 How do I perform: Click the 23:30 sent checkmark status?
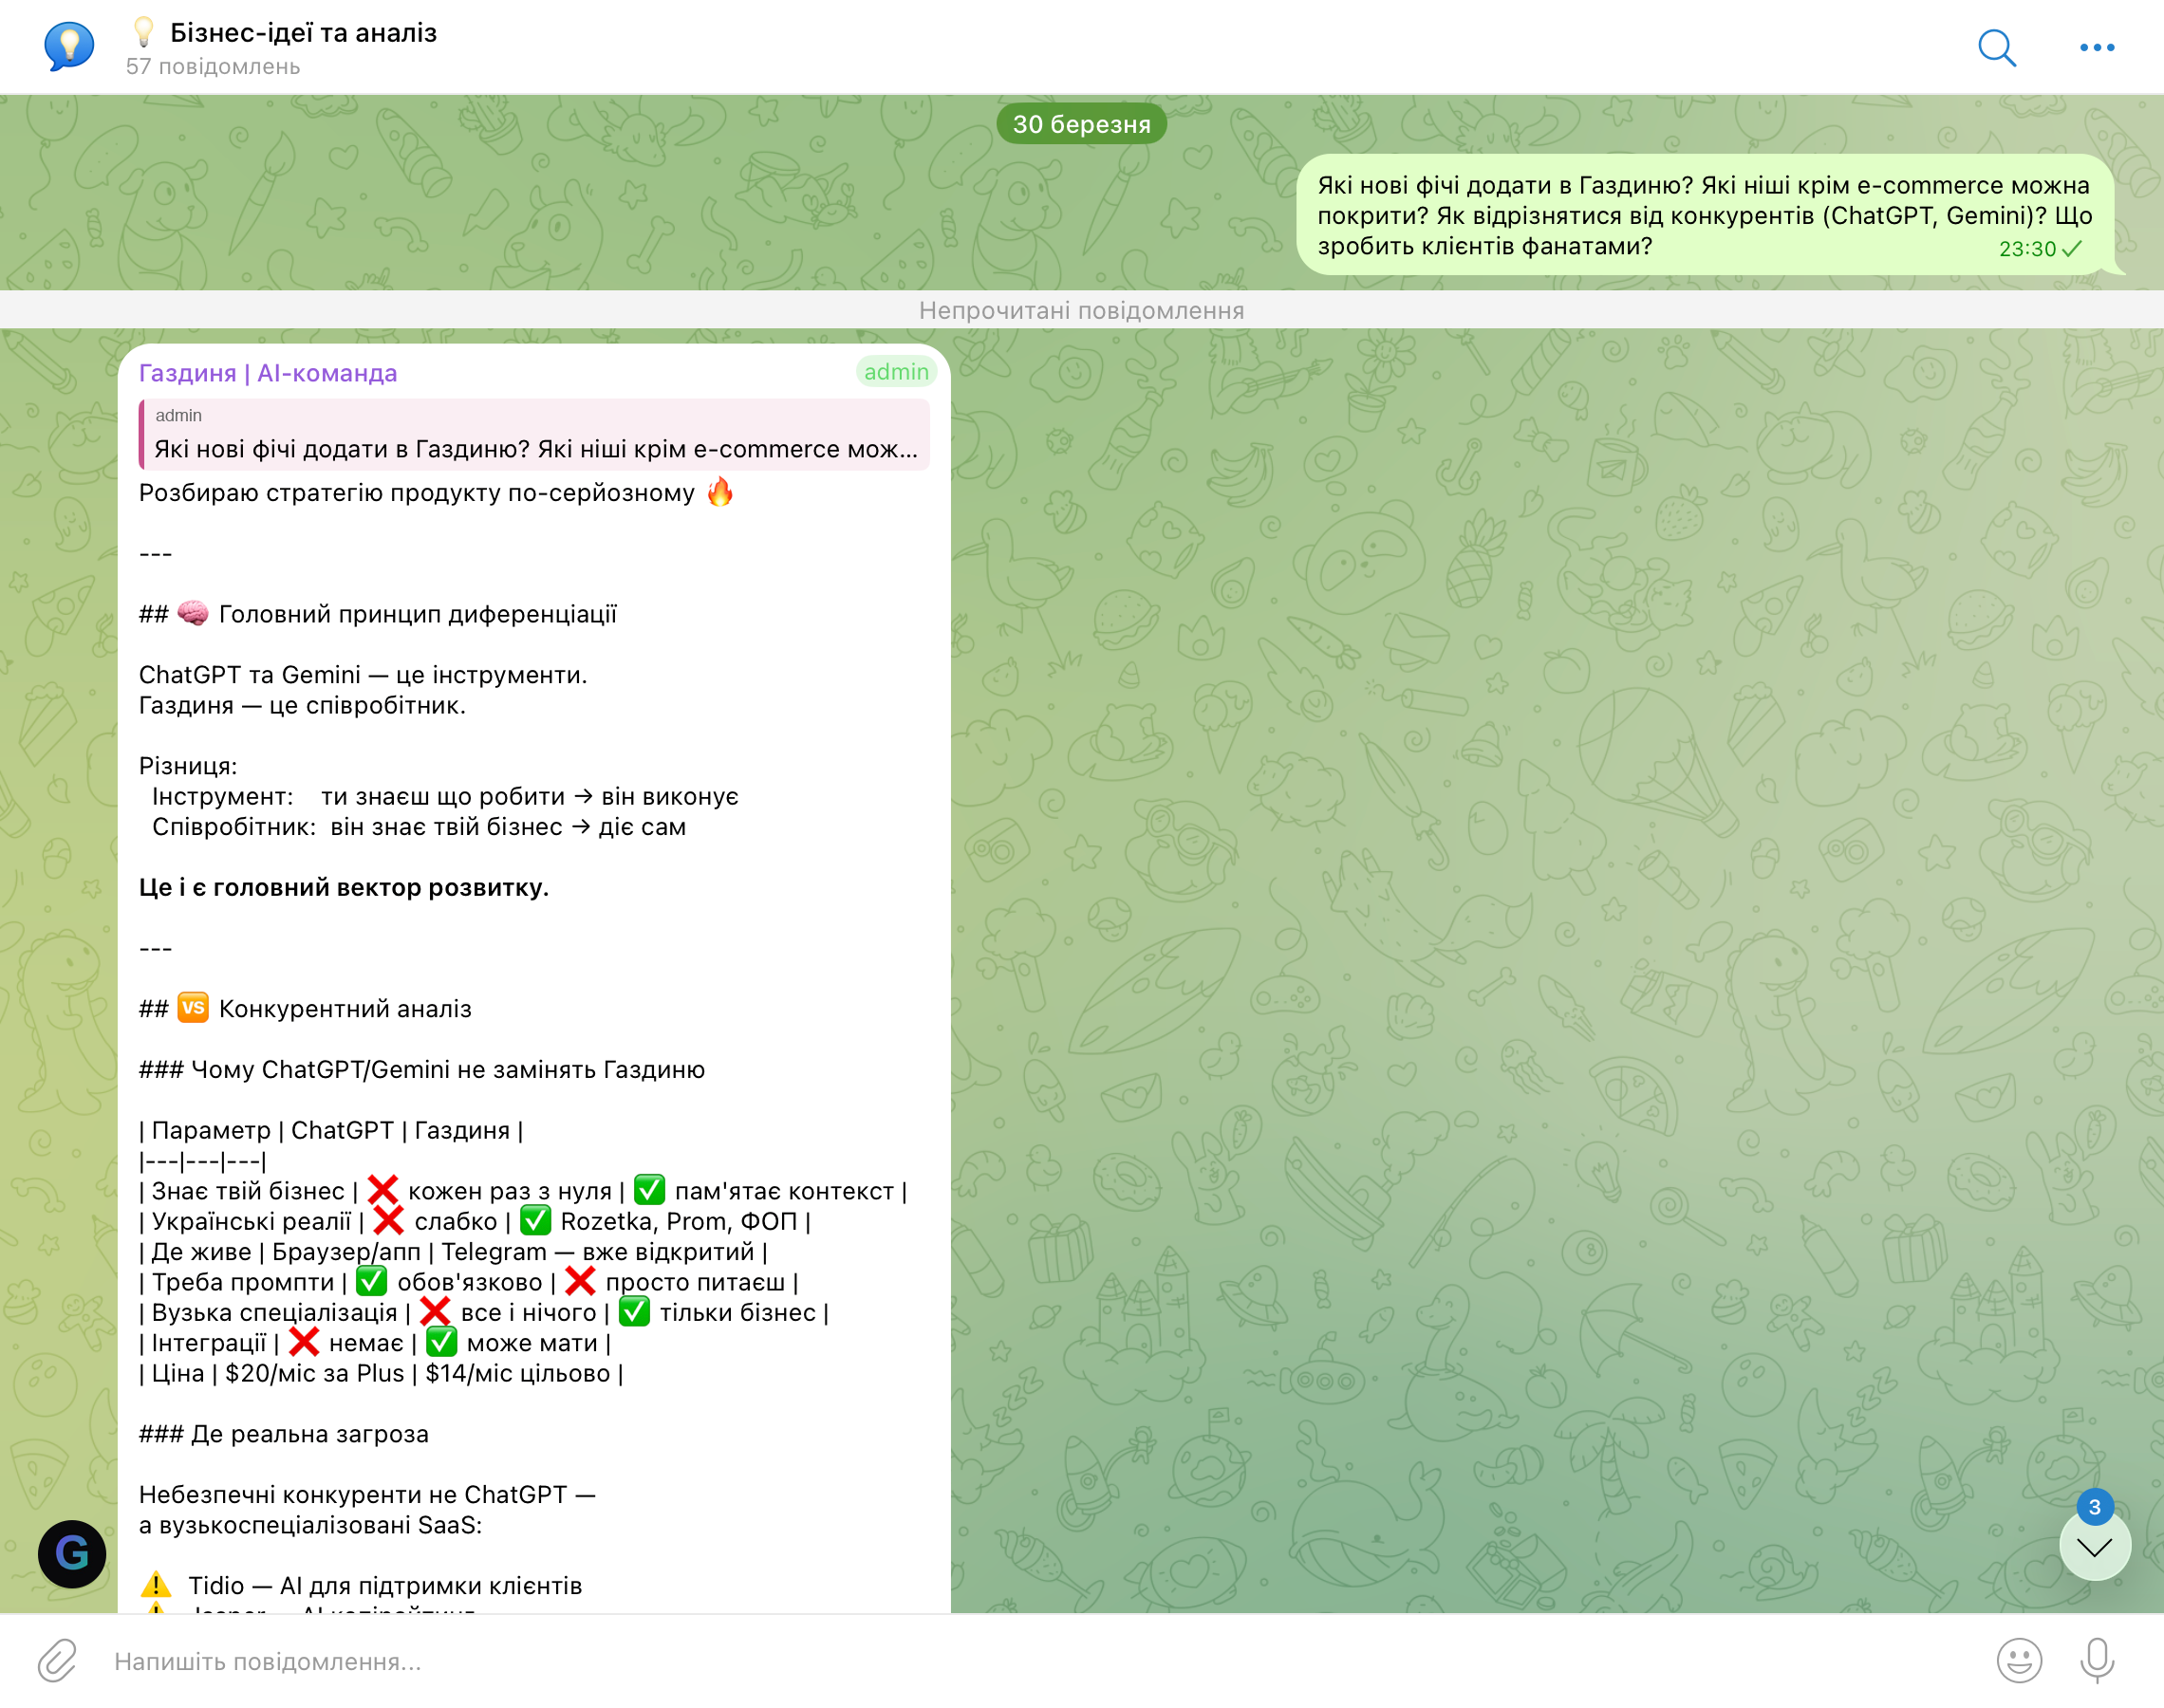coord(2071,249)
